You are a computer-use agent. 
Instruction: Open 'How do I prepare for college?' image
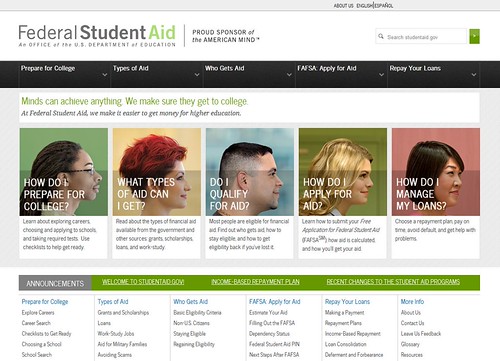tap(64, 172)
